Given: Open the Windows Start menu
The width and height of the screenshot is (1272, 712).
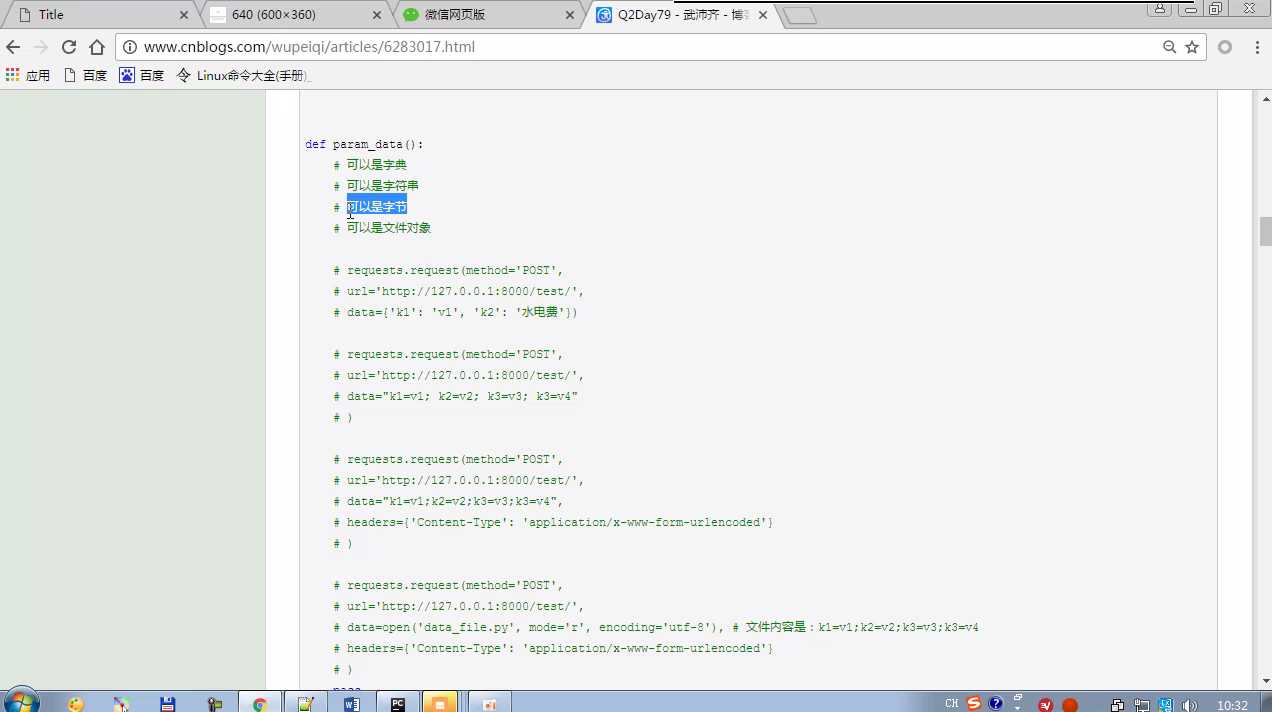Looking at the screenshot, I should click(21, 702).
